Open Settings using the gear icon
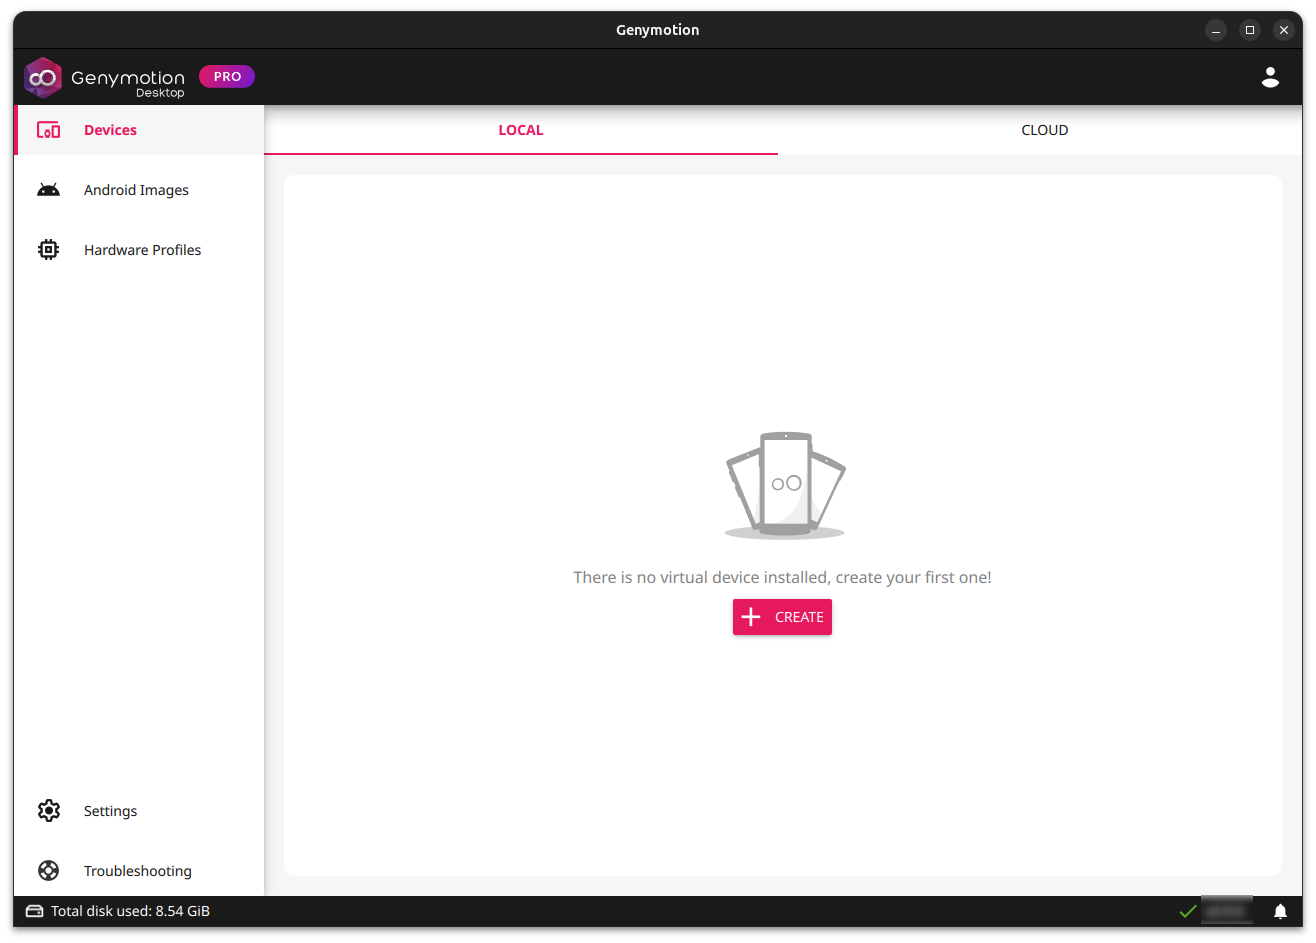The height and width of the screenshot is (943, 1316). coord(48,811)
